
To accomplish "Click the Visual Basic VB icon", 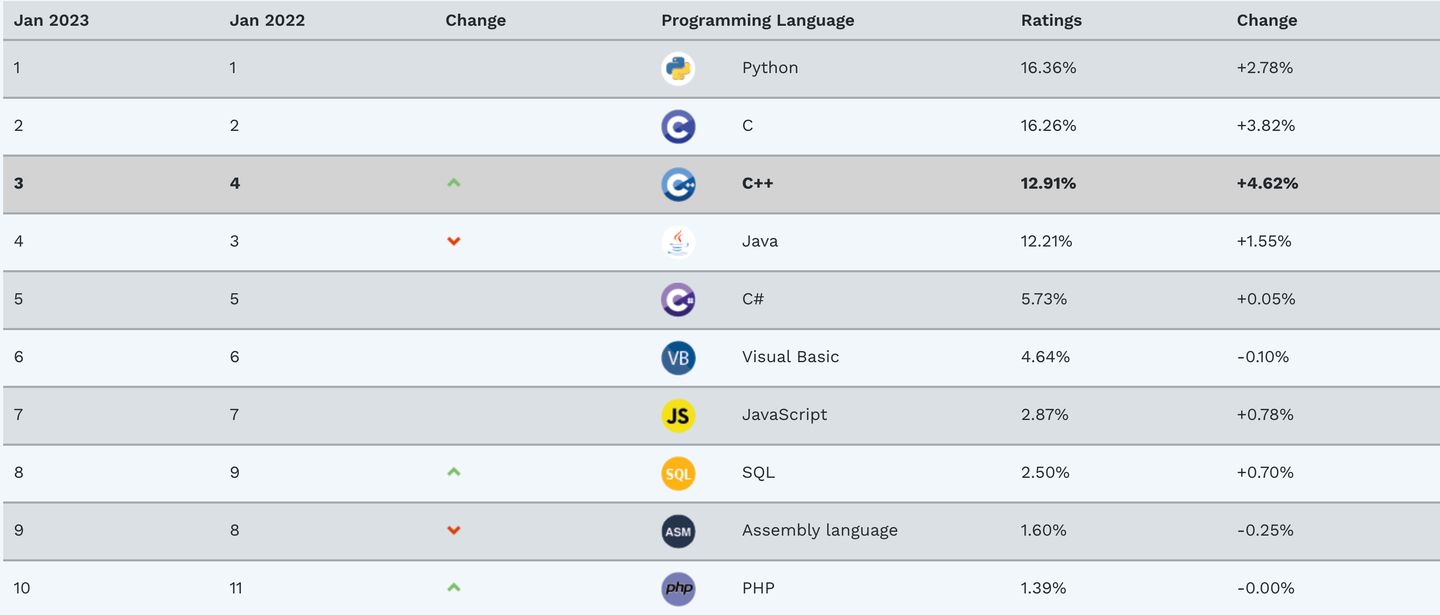I will 678,358.
